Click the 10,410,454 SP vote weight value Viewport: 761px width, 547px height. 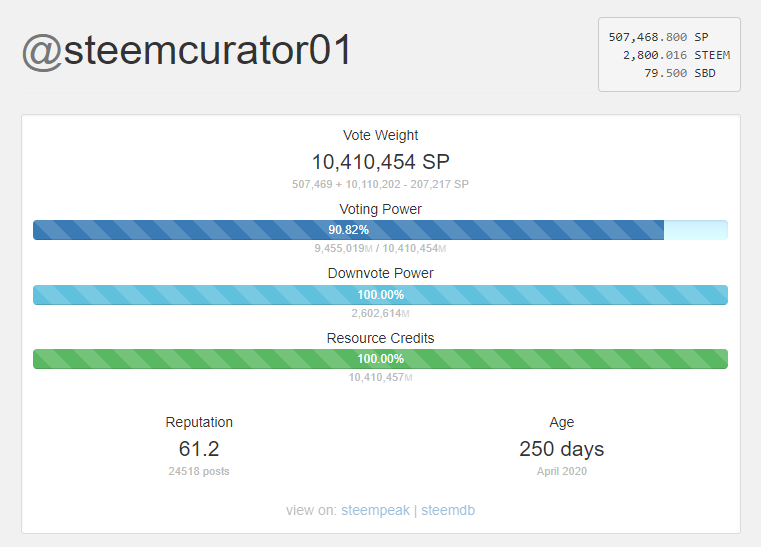(380, 162)
